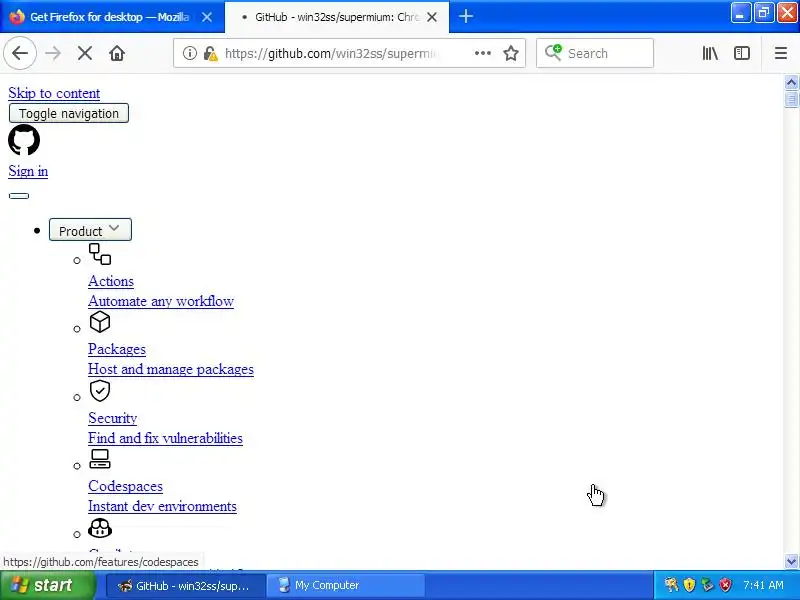Click Find and fix vulnerabilities link
Screen dimensions: 800x600
tap(165, 438)
